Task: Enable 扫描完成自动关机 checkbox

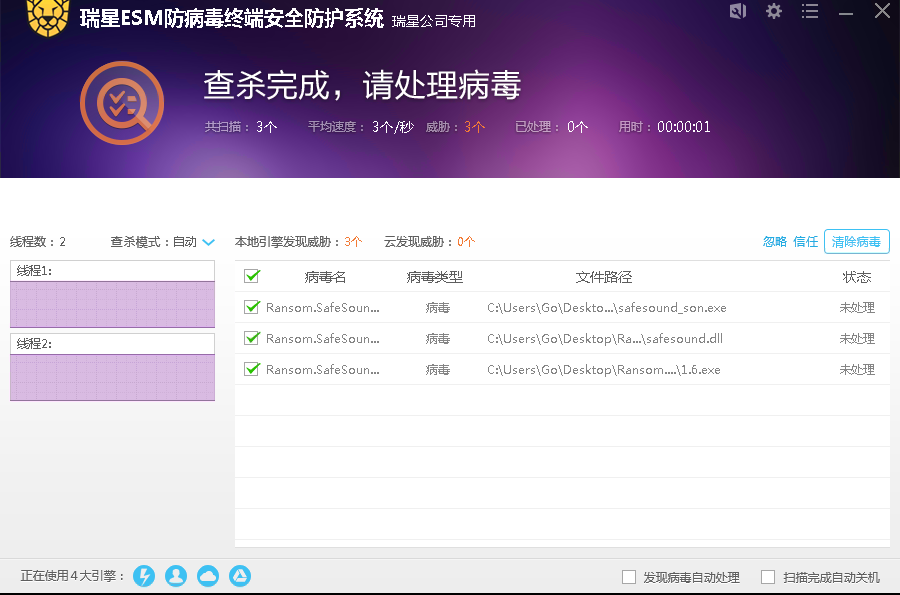Action: click(x=768, y=577)
